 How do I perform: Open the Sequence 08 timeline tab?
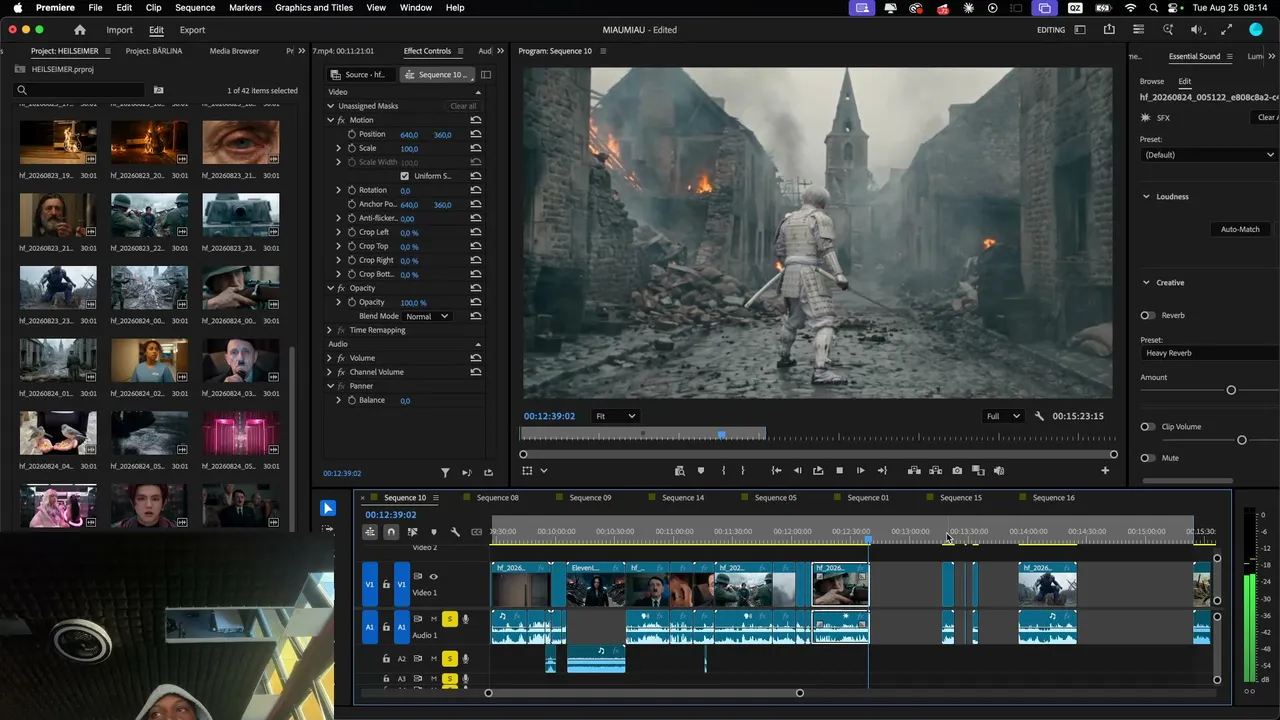[498, 498]
